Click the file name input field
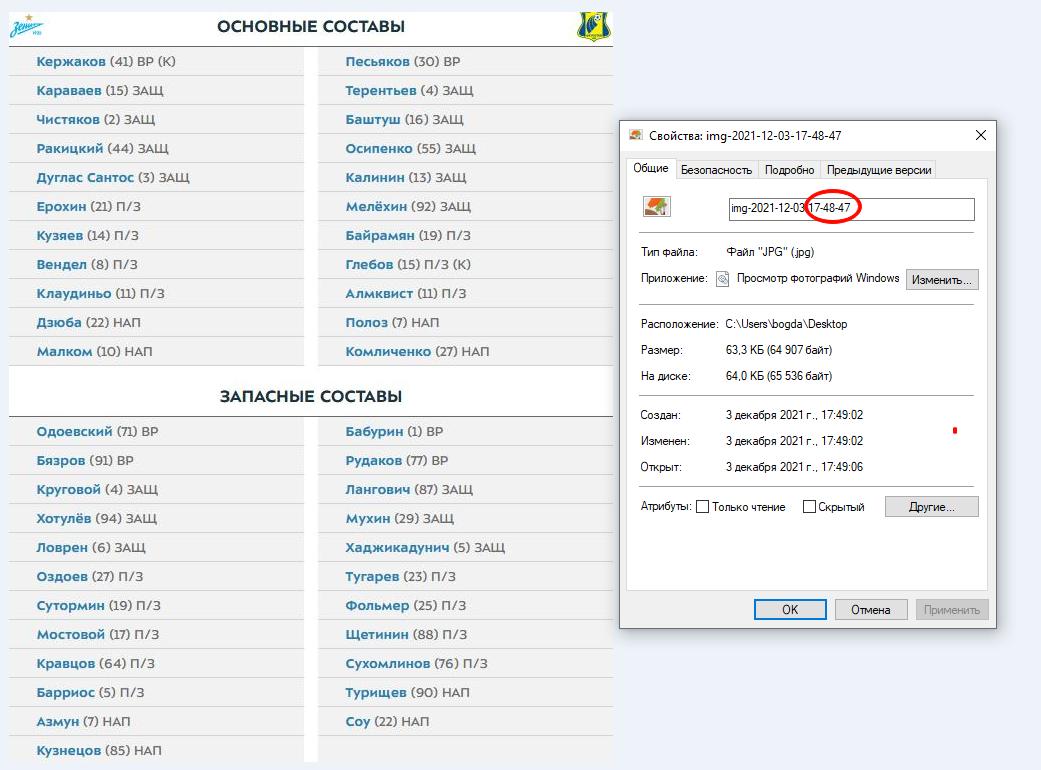The width and height of the screenshot is (1041, 770). click(852, 208)
